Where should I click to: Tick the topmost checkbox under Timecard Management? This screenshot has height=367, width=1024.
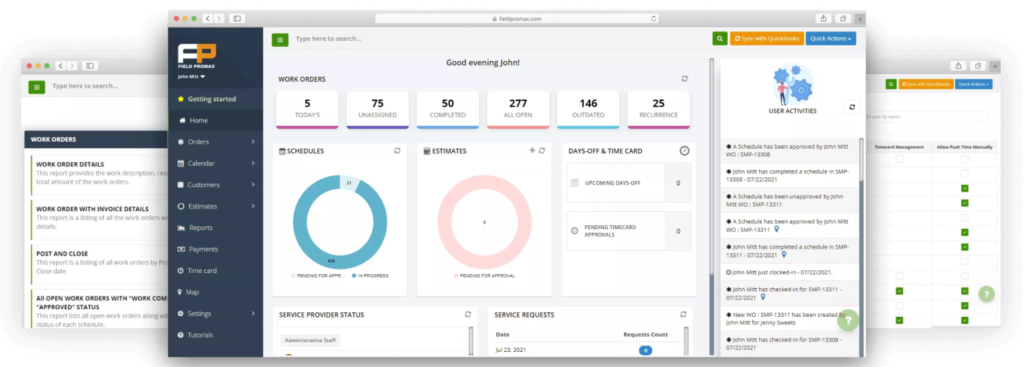pos(899,159)
